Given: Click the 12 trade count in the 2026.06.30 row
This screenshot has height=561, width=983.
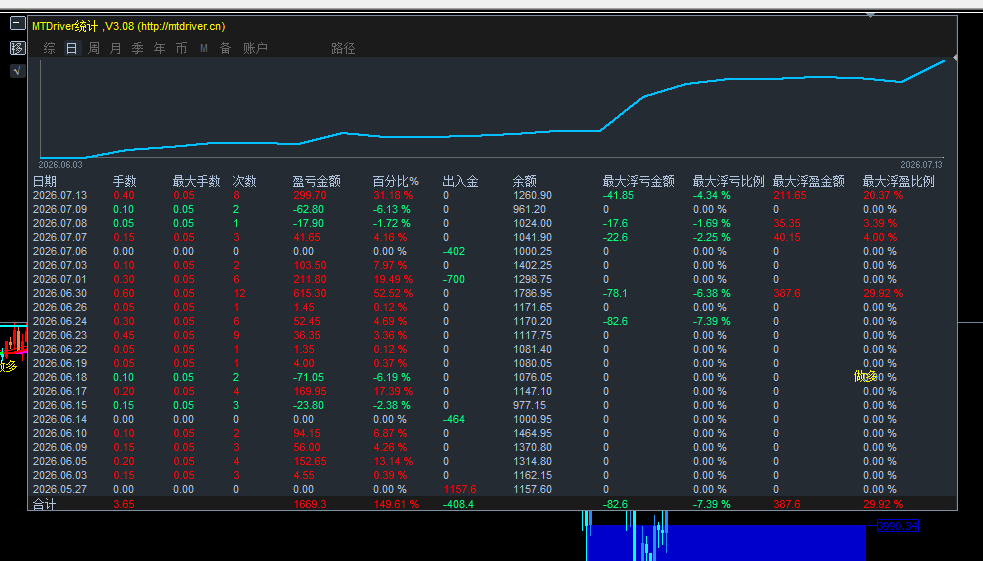Looking at the screenshot, I should pos(239,293).
